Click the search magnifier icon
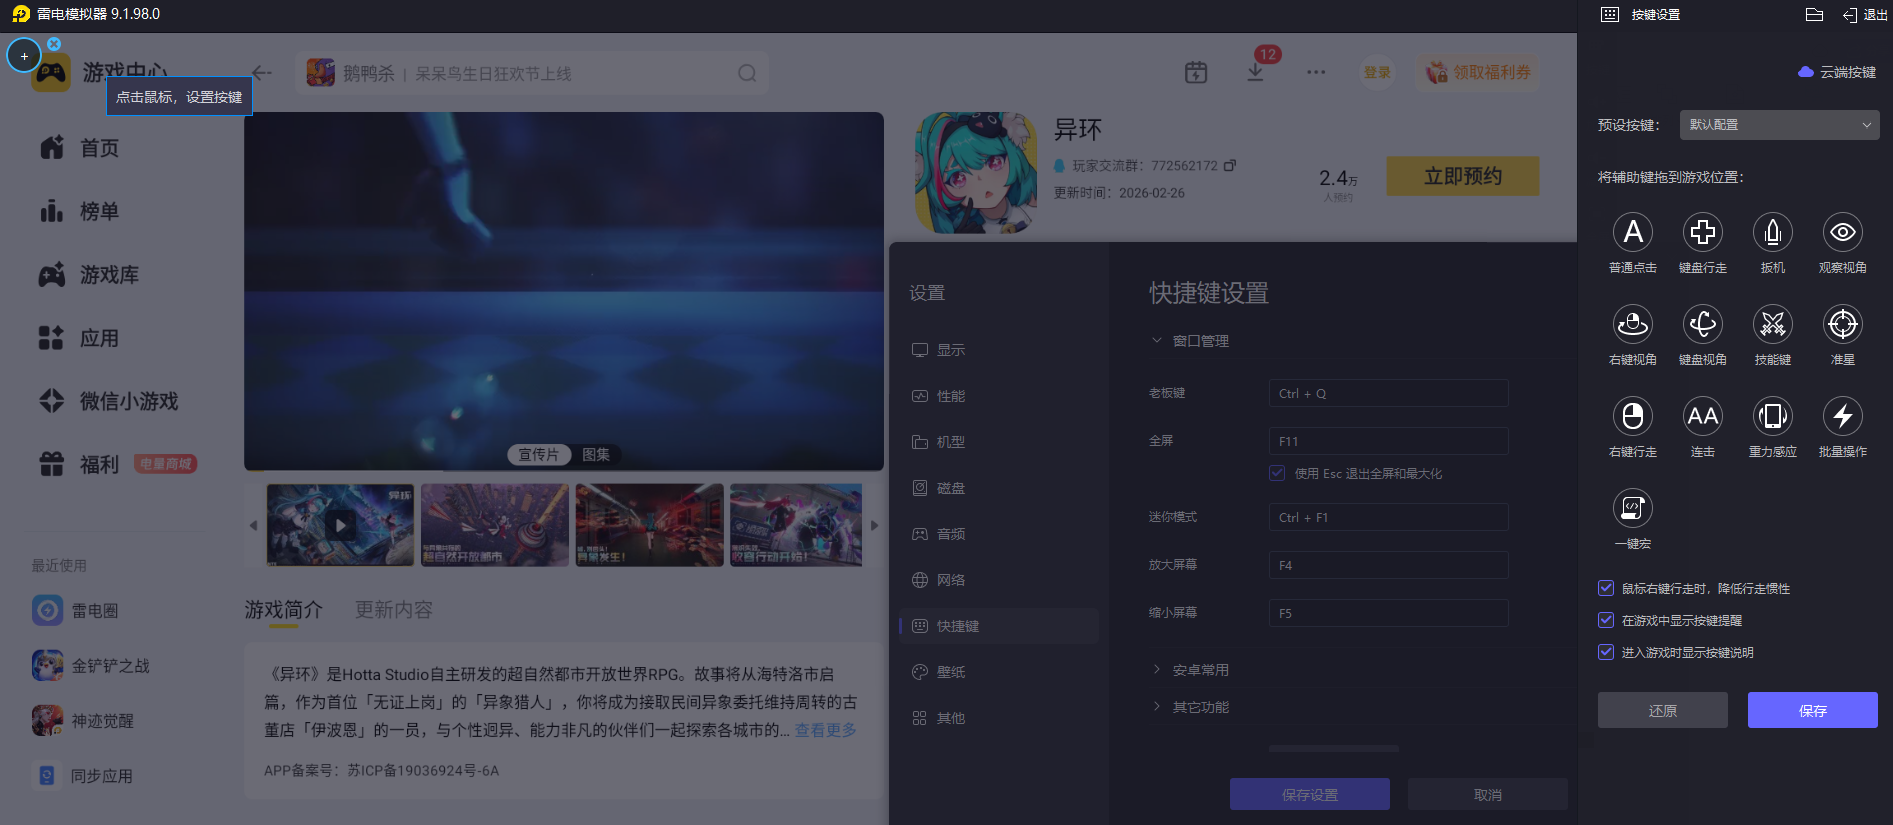 (x=747, y=73)
